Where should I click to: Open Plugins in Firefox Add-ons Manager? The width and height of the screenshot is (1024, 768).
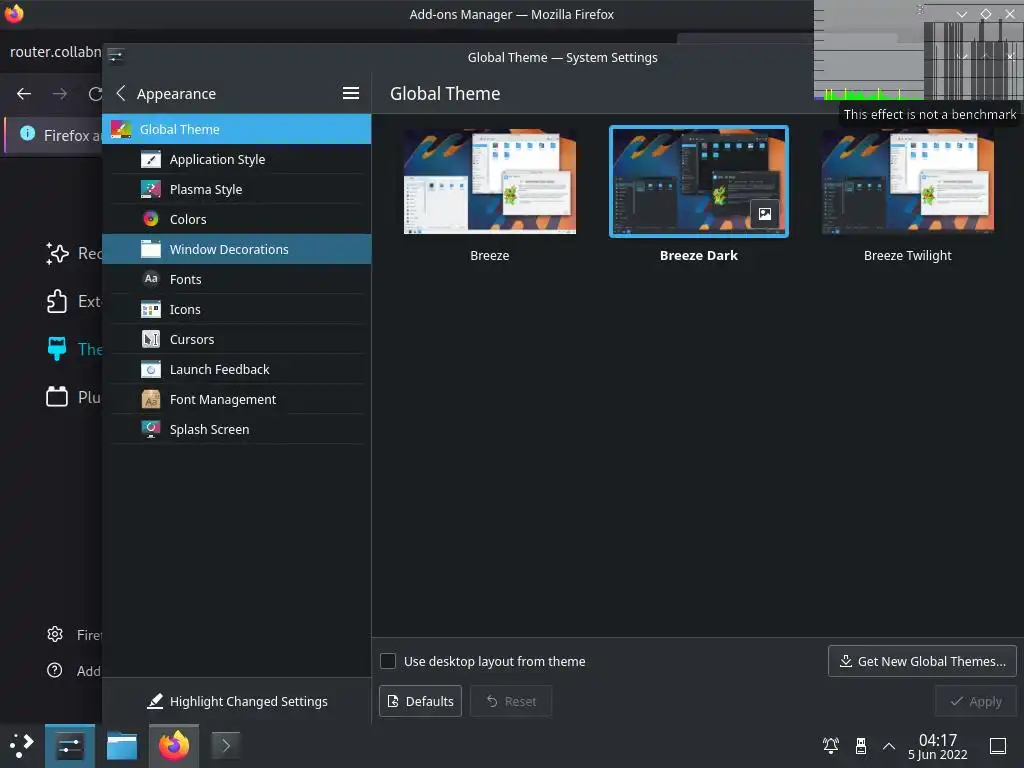pos(73,397)
